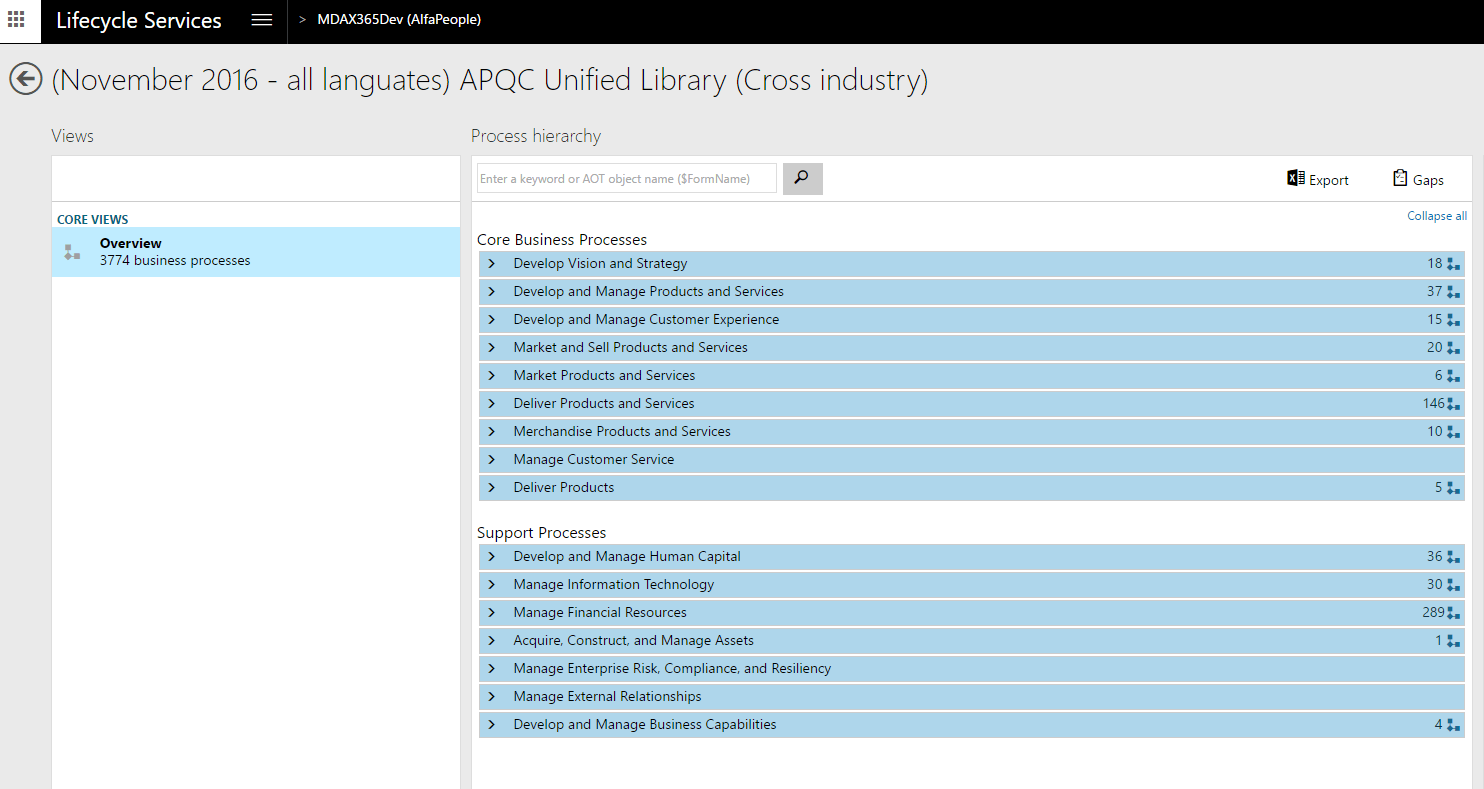Click the Excel Export icon
Image resolution: width=1484 pixels, height=789 pixels.
(1296, 179)
